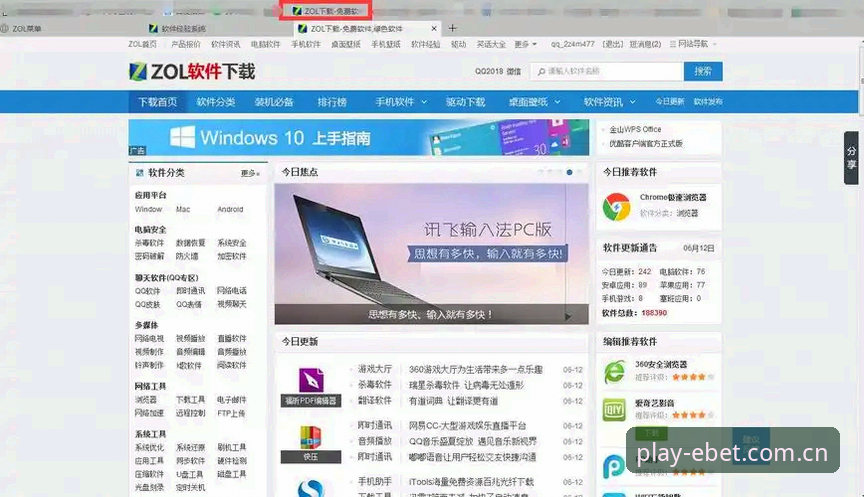864x497 pixels.
Task: Open the 金山WPS Office link
Action: click(635, 129)
